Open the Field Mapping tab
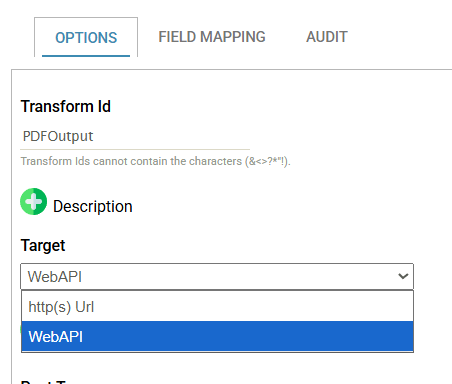The width and height of the screenshot is (452, 384). click(x=212, y=37)
